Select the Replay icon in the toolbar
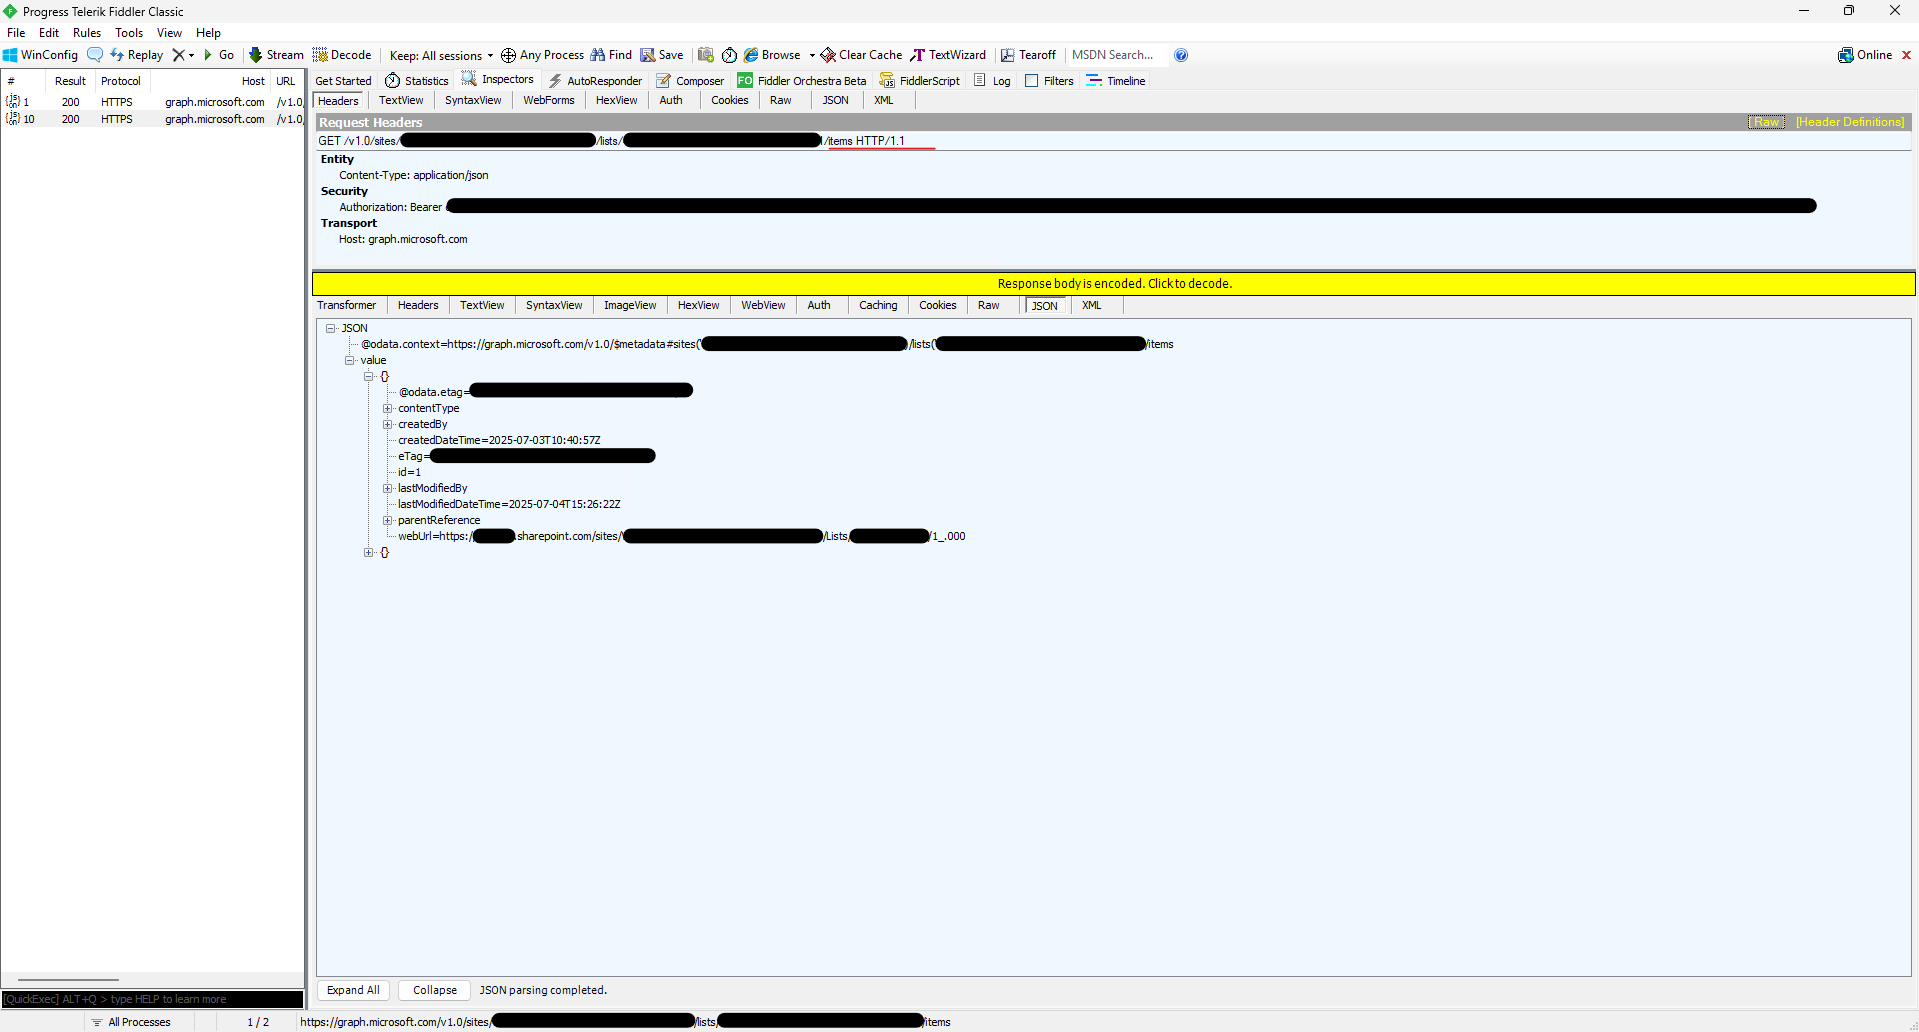Viewport: 1919px width, 1032px height. [137, 55]
